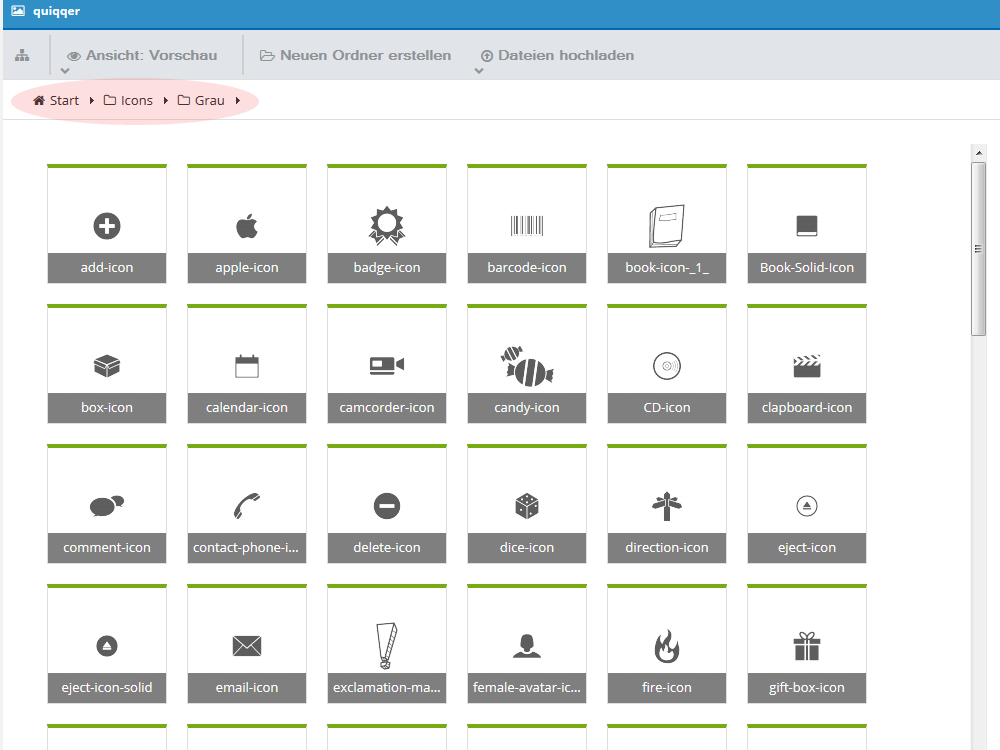Expand the arrow after Grau breadcrumb
Image resolution: width=1000 pixels, height=750 pixels.
(238, 101)
